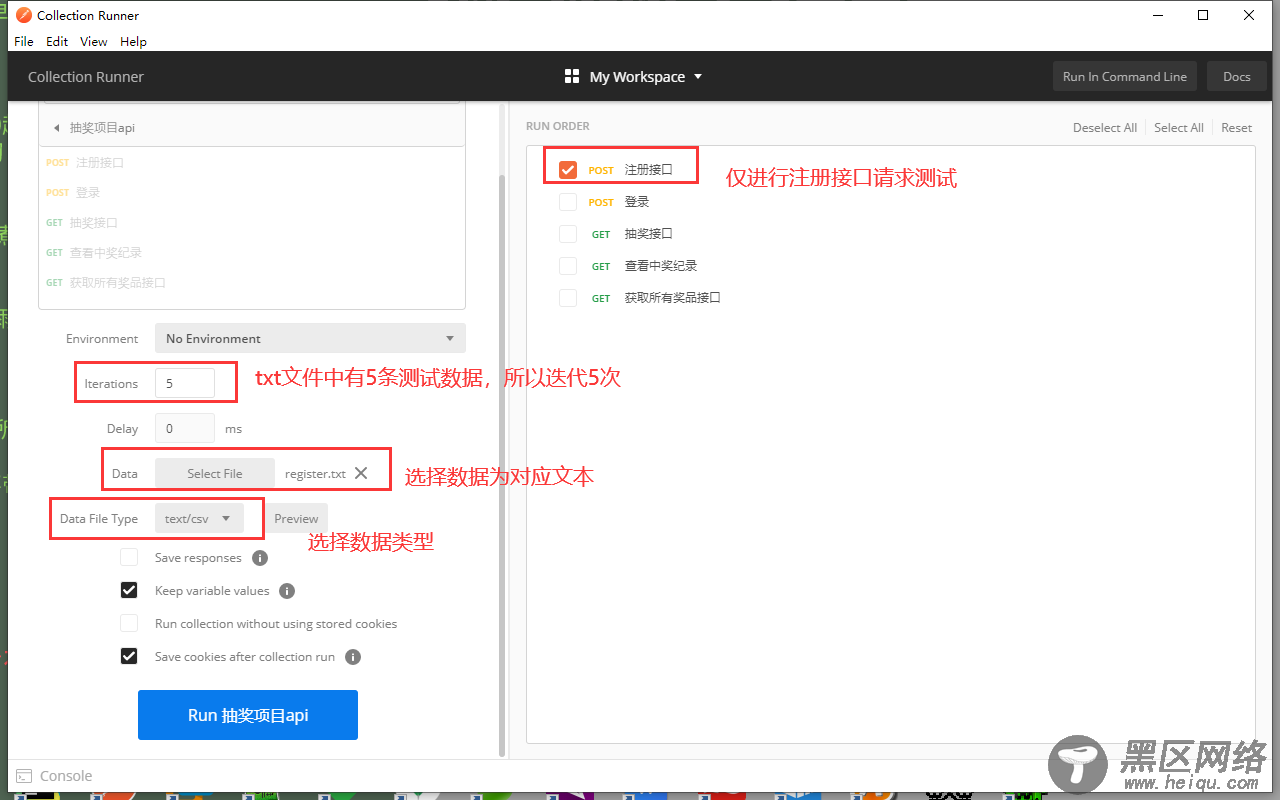
Task: Select 抽奖接口 in left collection list
Action: 93,222
